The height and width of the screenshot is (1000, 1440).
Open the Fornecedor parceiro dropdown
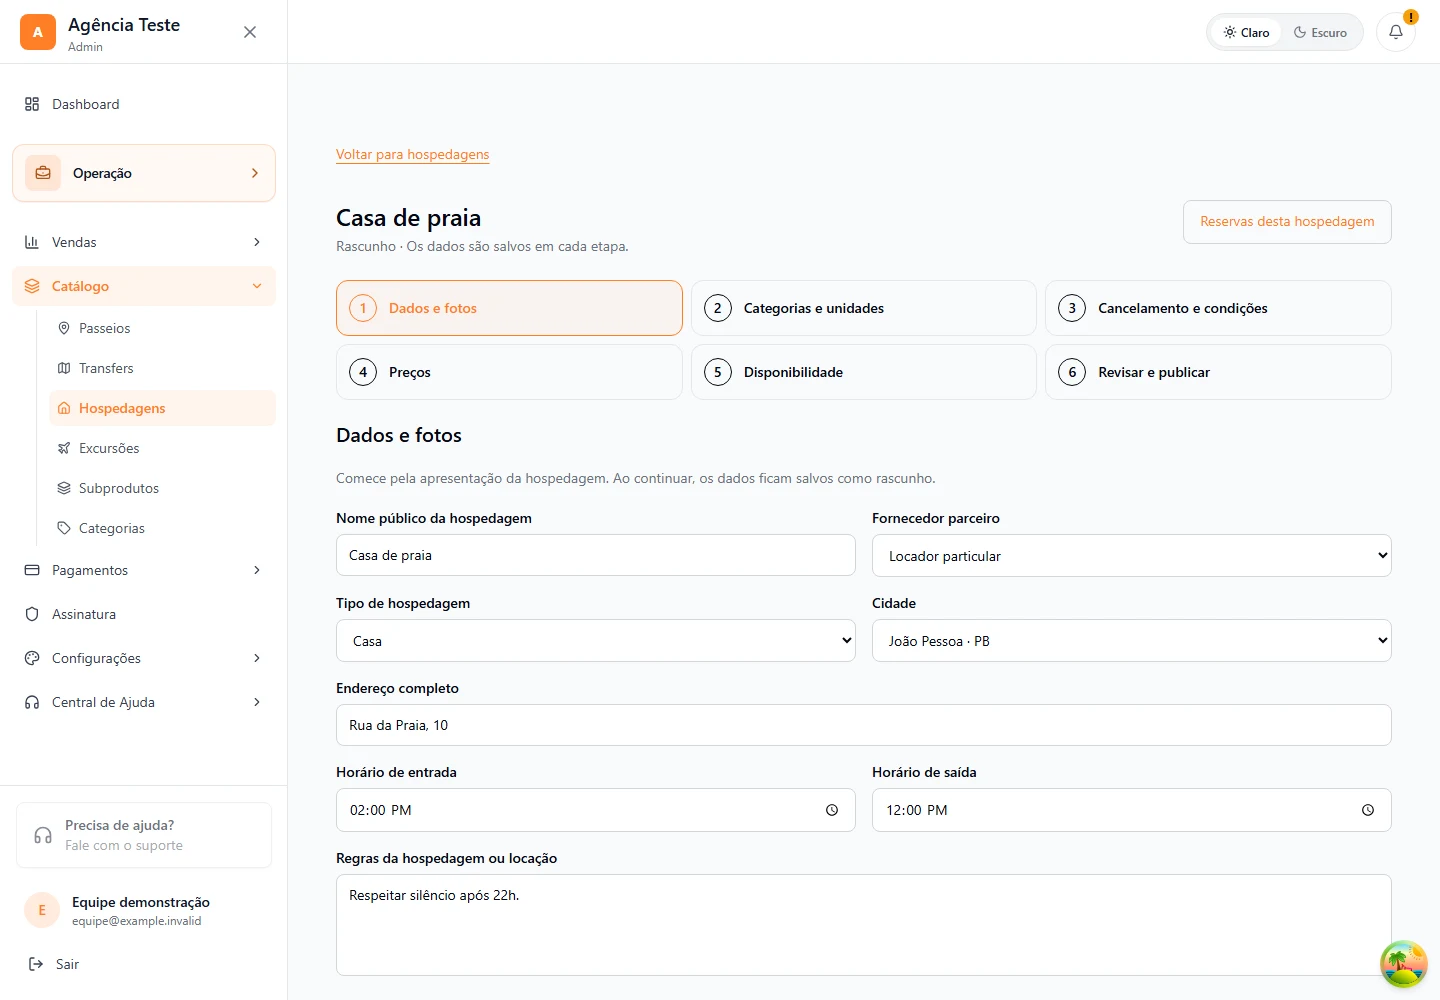coord(1132,556)
